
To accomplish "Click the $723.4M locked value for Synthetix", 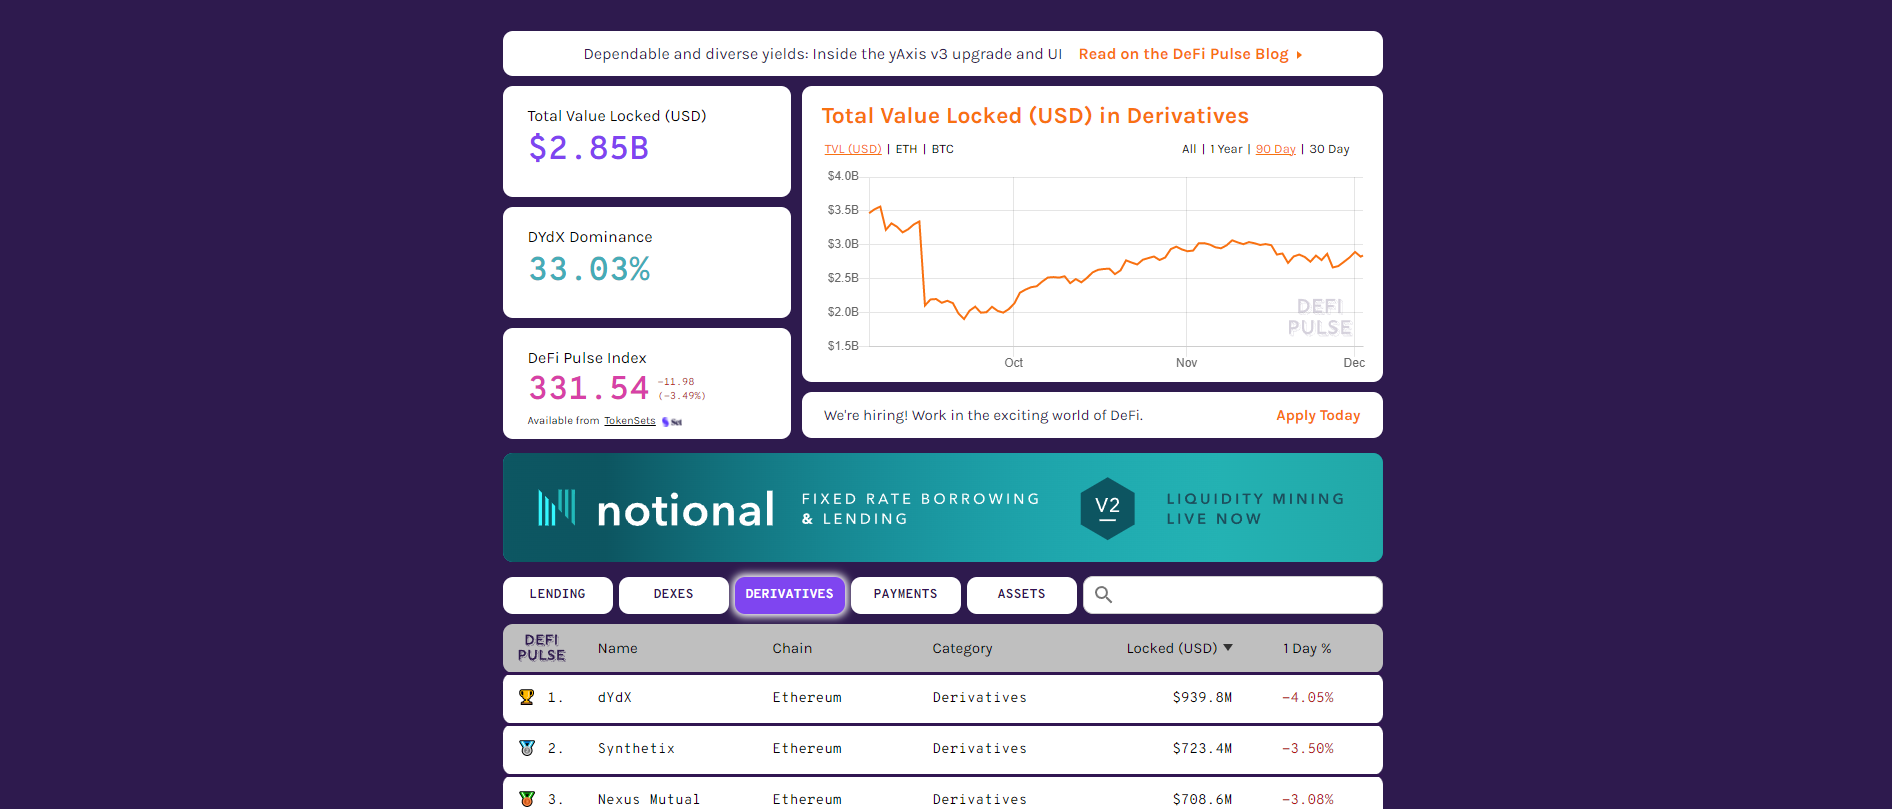I will 1202,748.
